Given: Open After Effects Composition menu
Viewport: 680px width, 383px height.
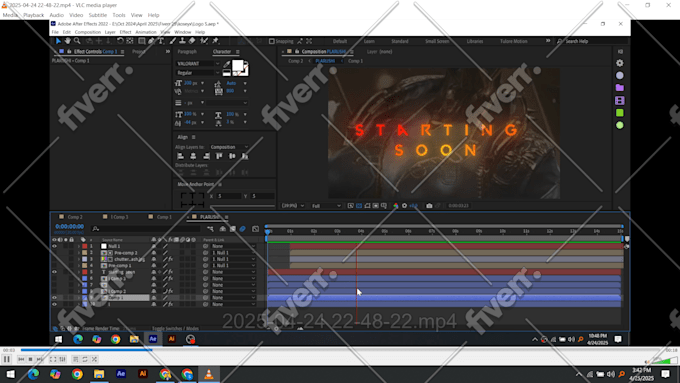Looking at the screenshot, I should point(88,32).
